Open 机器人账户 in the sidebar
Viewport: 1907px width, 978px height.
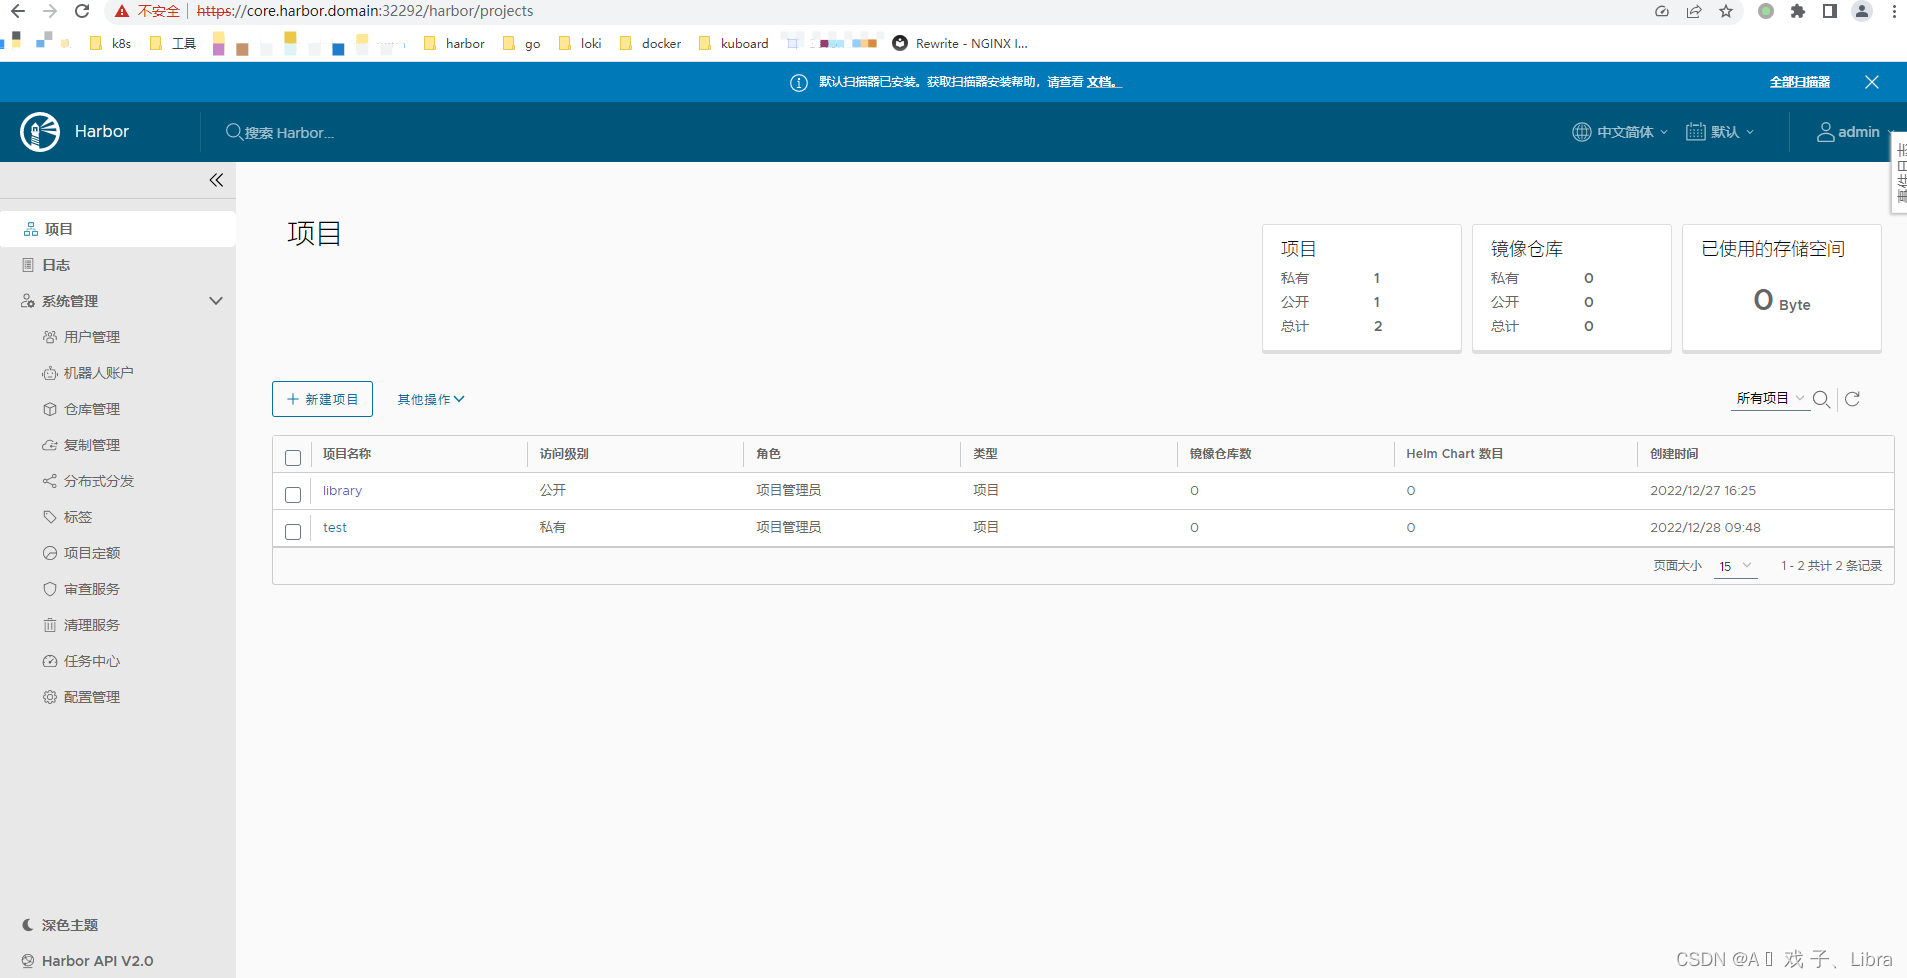pos(98,373)
